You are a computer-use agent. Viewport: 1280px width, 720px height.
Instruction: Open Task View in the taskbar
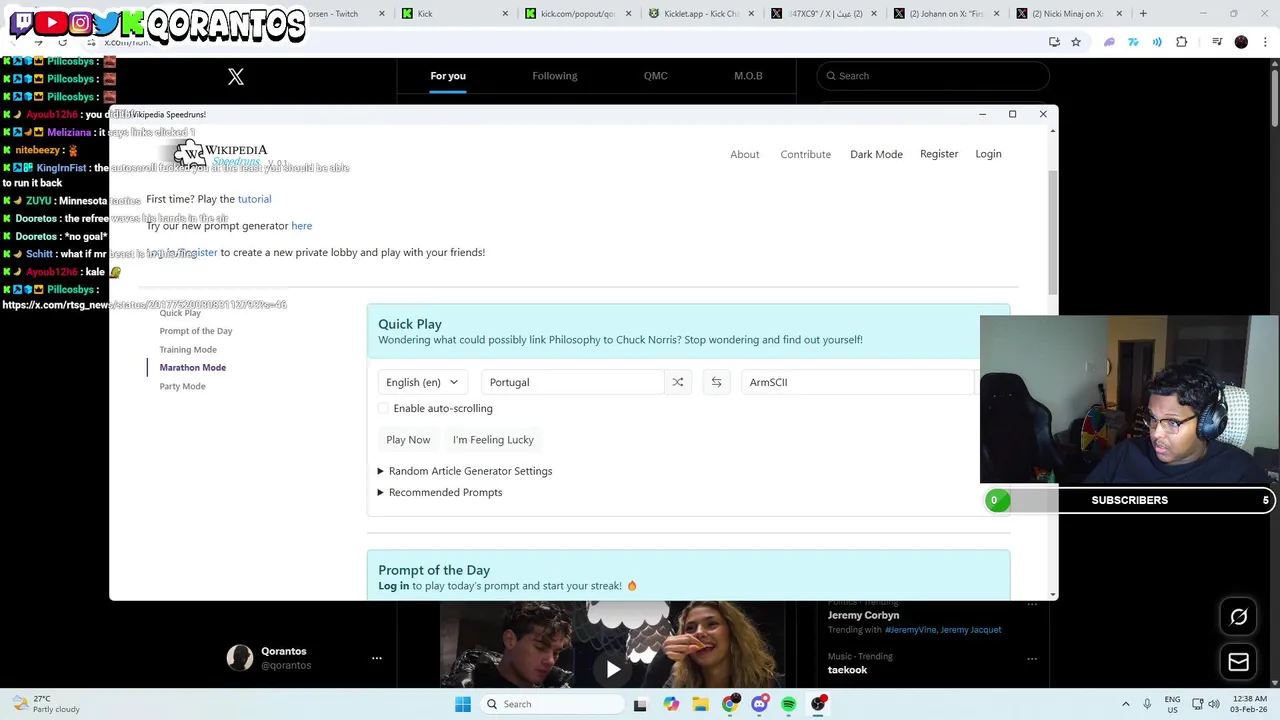[640, 704]
